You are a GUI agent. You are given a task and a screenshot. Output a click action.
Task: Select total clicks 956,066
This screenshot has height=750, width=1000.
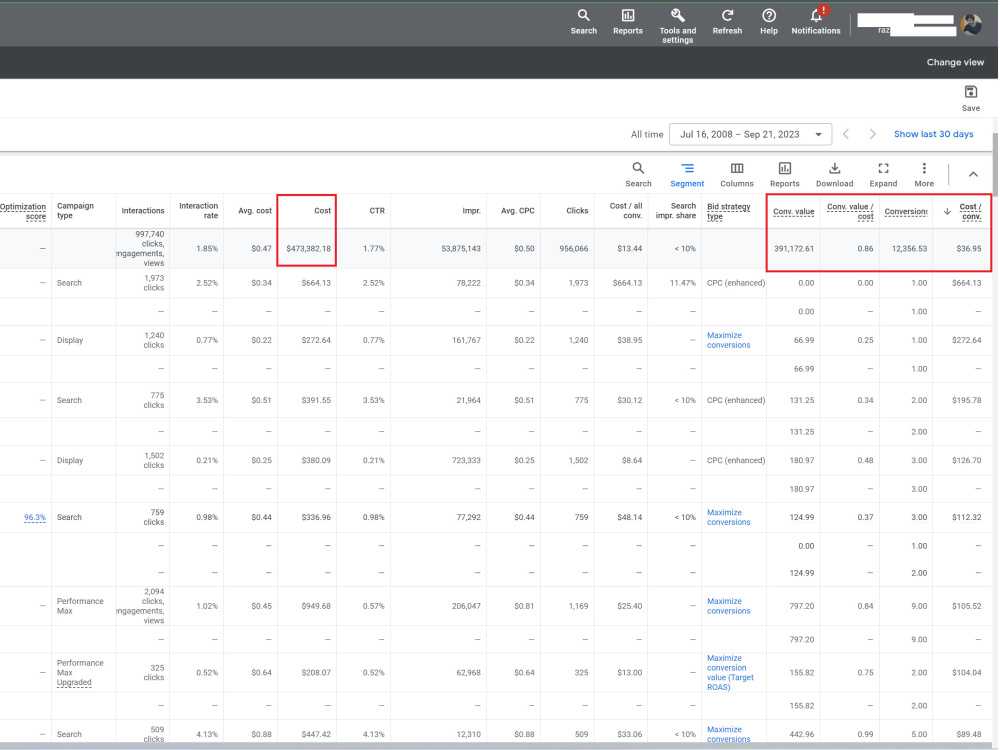573,248
